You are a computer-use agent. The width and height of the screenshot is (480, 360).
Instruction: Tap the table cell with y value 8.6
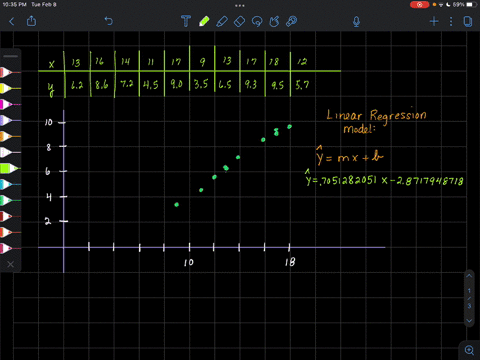tap(102, 84)
